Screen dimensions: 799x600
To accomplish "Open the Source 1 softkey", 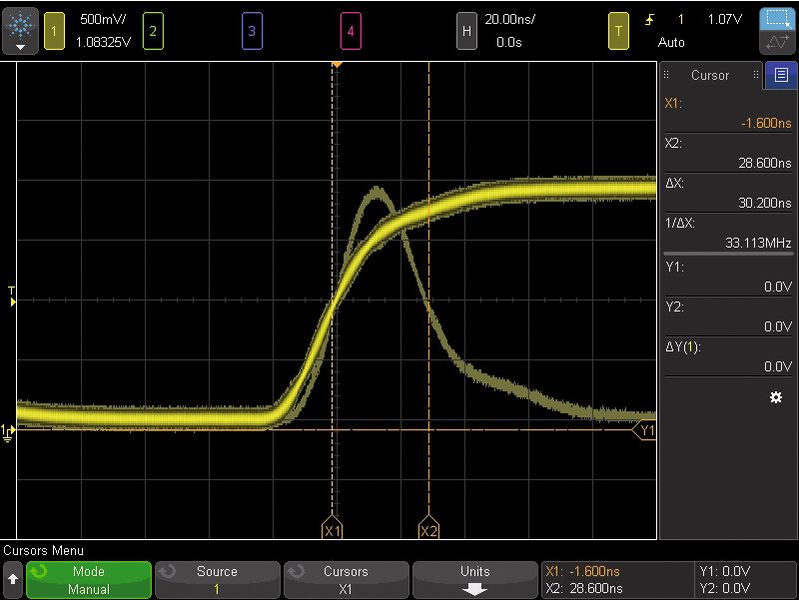I will tap(218, 580).
